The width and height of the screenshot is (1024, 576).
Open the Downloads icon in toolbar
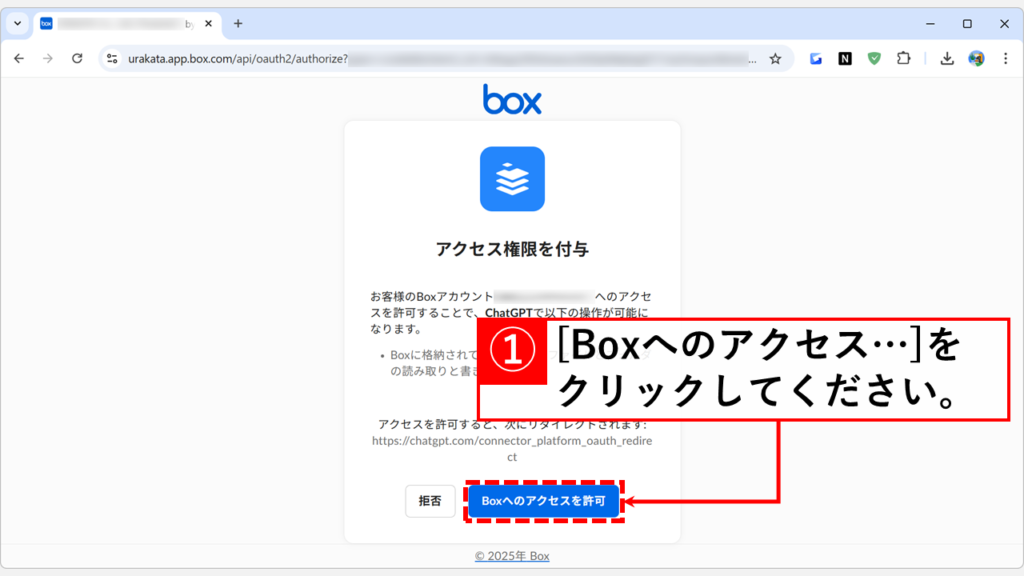(947, 59)
